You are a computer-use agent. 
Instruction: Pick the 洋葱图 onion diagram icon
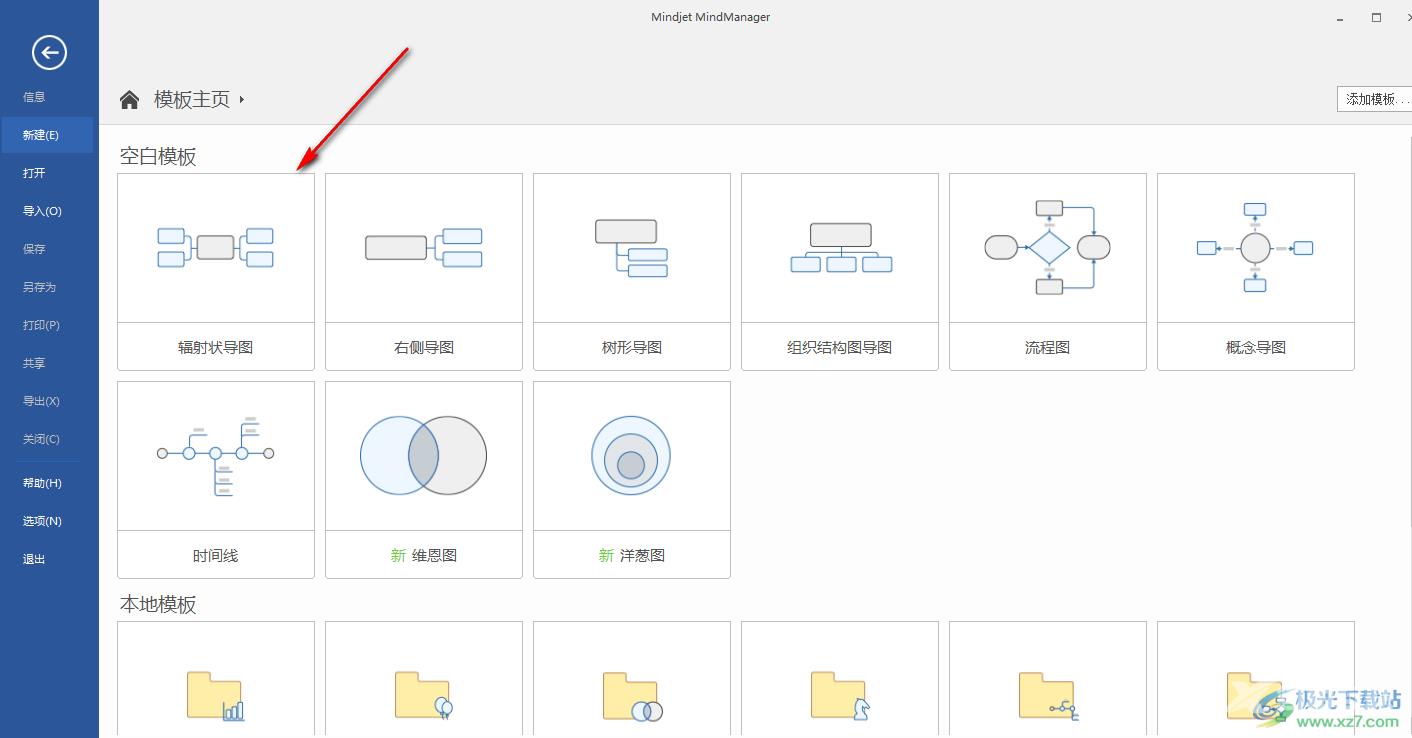(632, 456)
